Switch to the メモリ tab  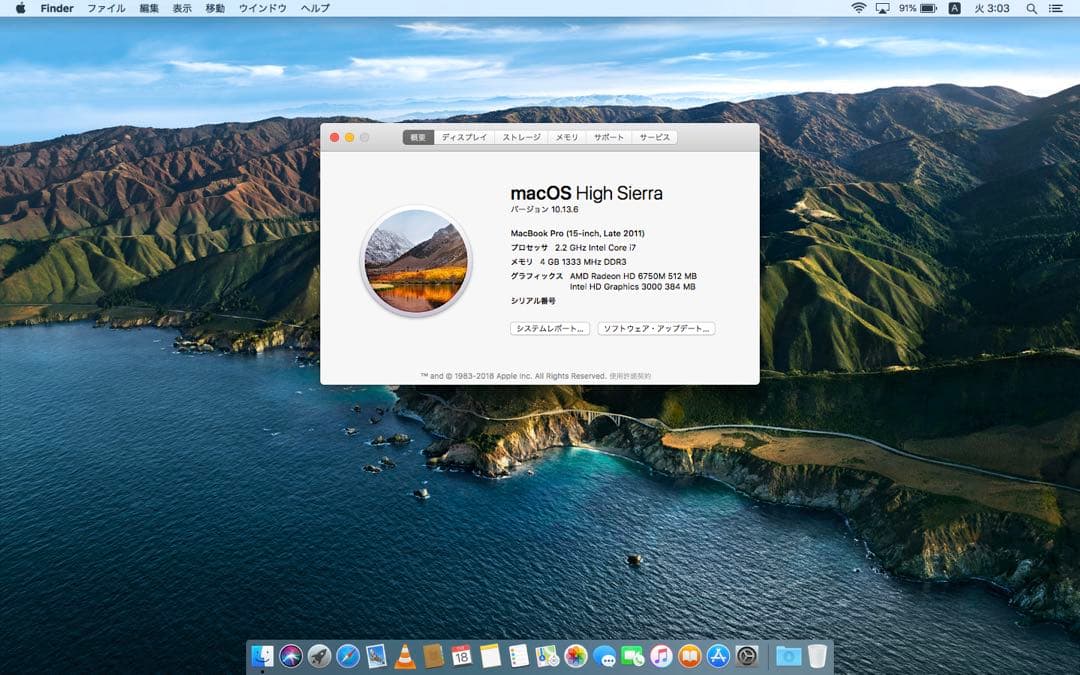tap(567, 138)
